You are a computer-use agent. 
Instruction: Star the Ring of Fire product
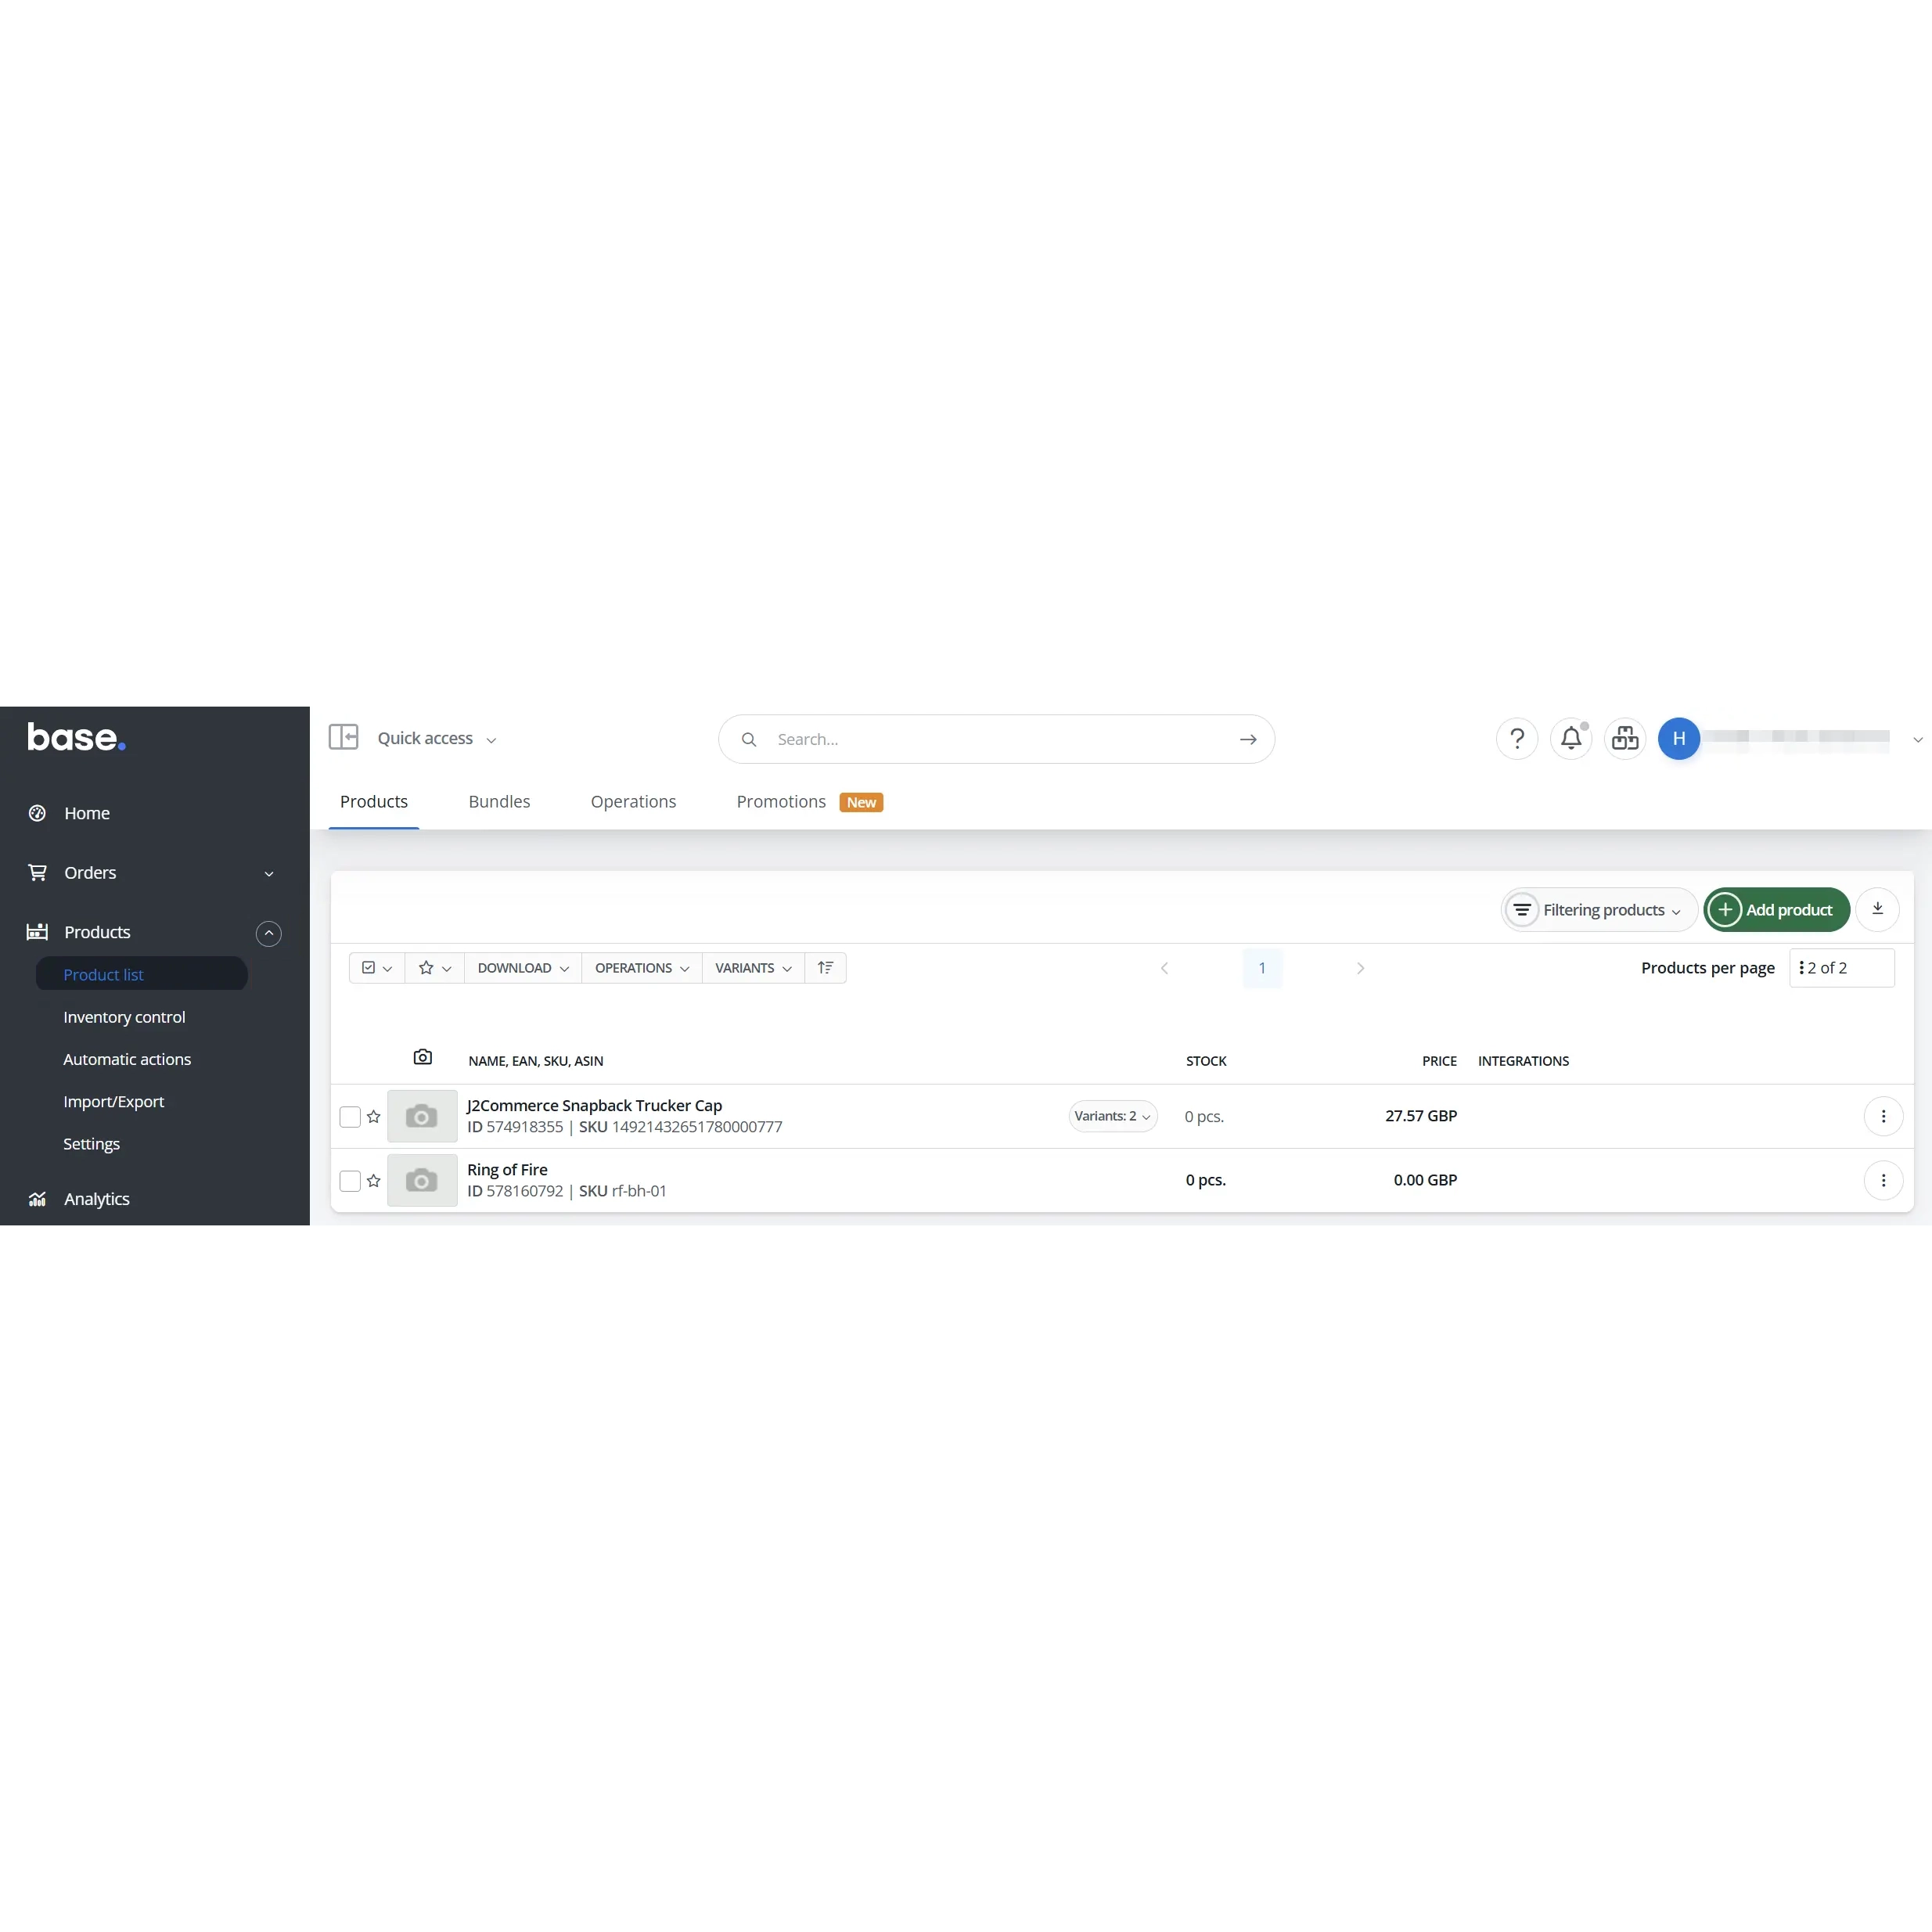click(x=374, y=1180)
